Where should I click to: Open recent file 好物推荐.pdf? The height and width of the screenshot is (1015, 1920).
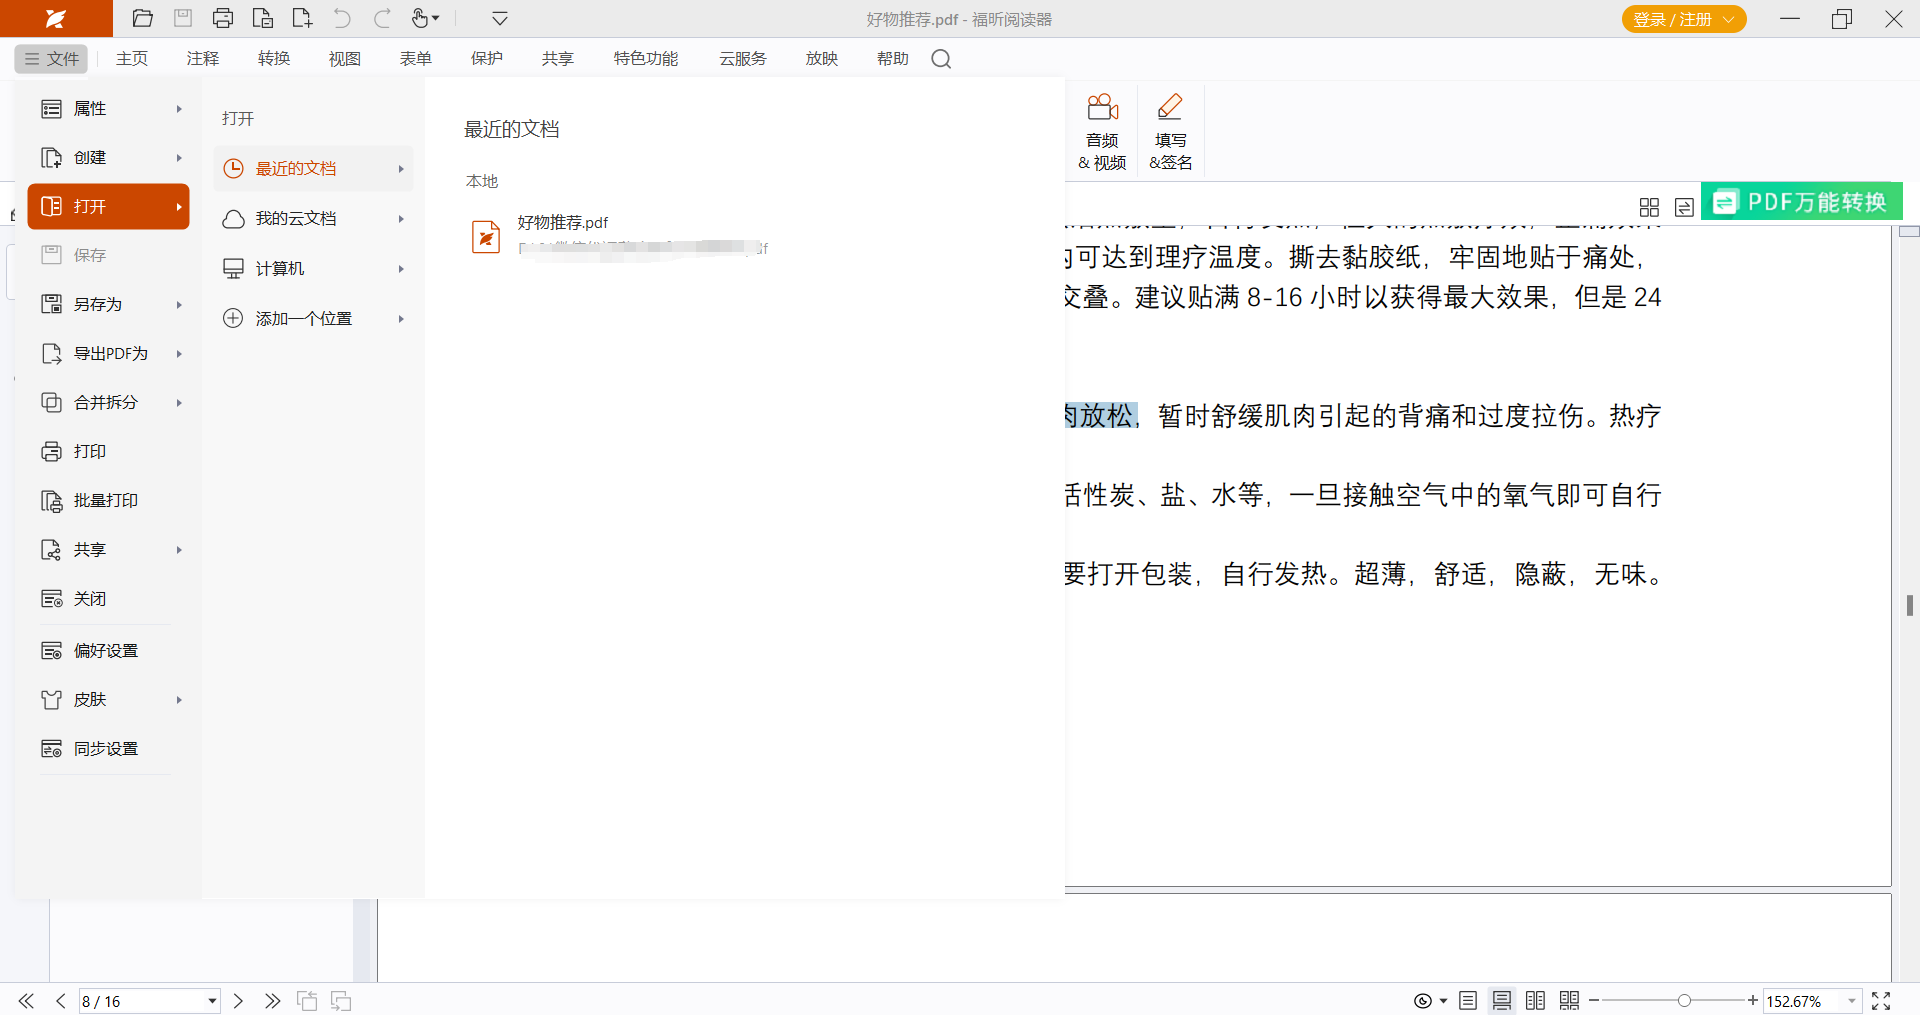click(563, 223)
